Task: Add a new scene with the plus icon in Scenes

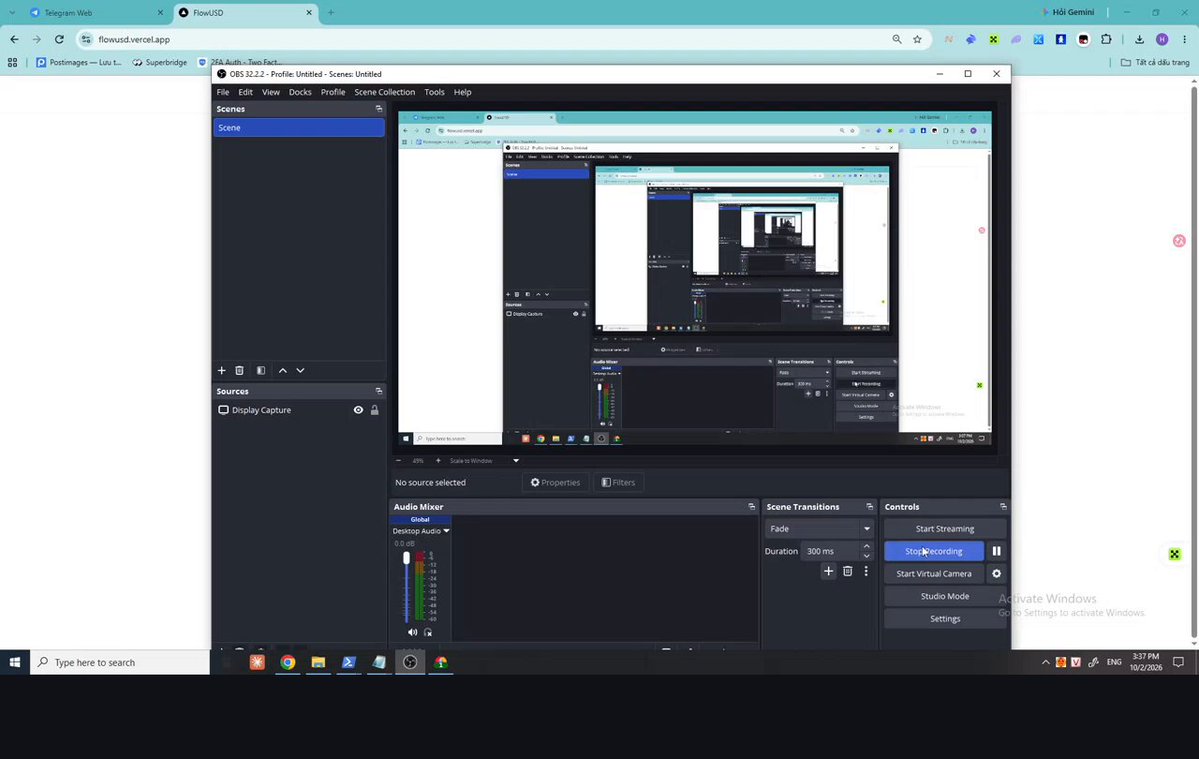Action: point(222,371)
